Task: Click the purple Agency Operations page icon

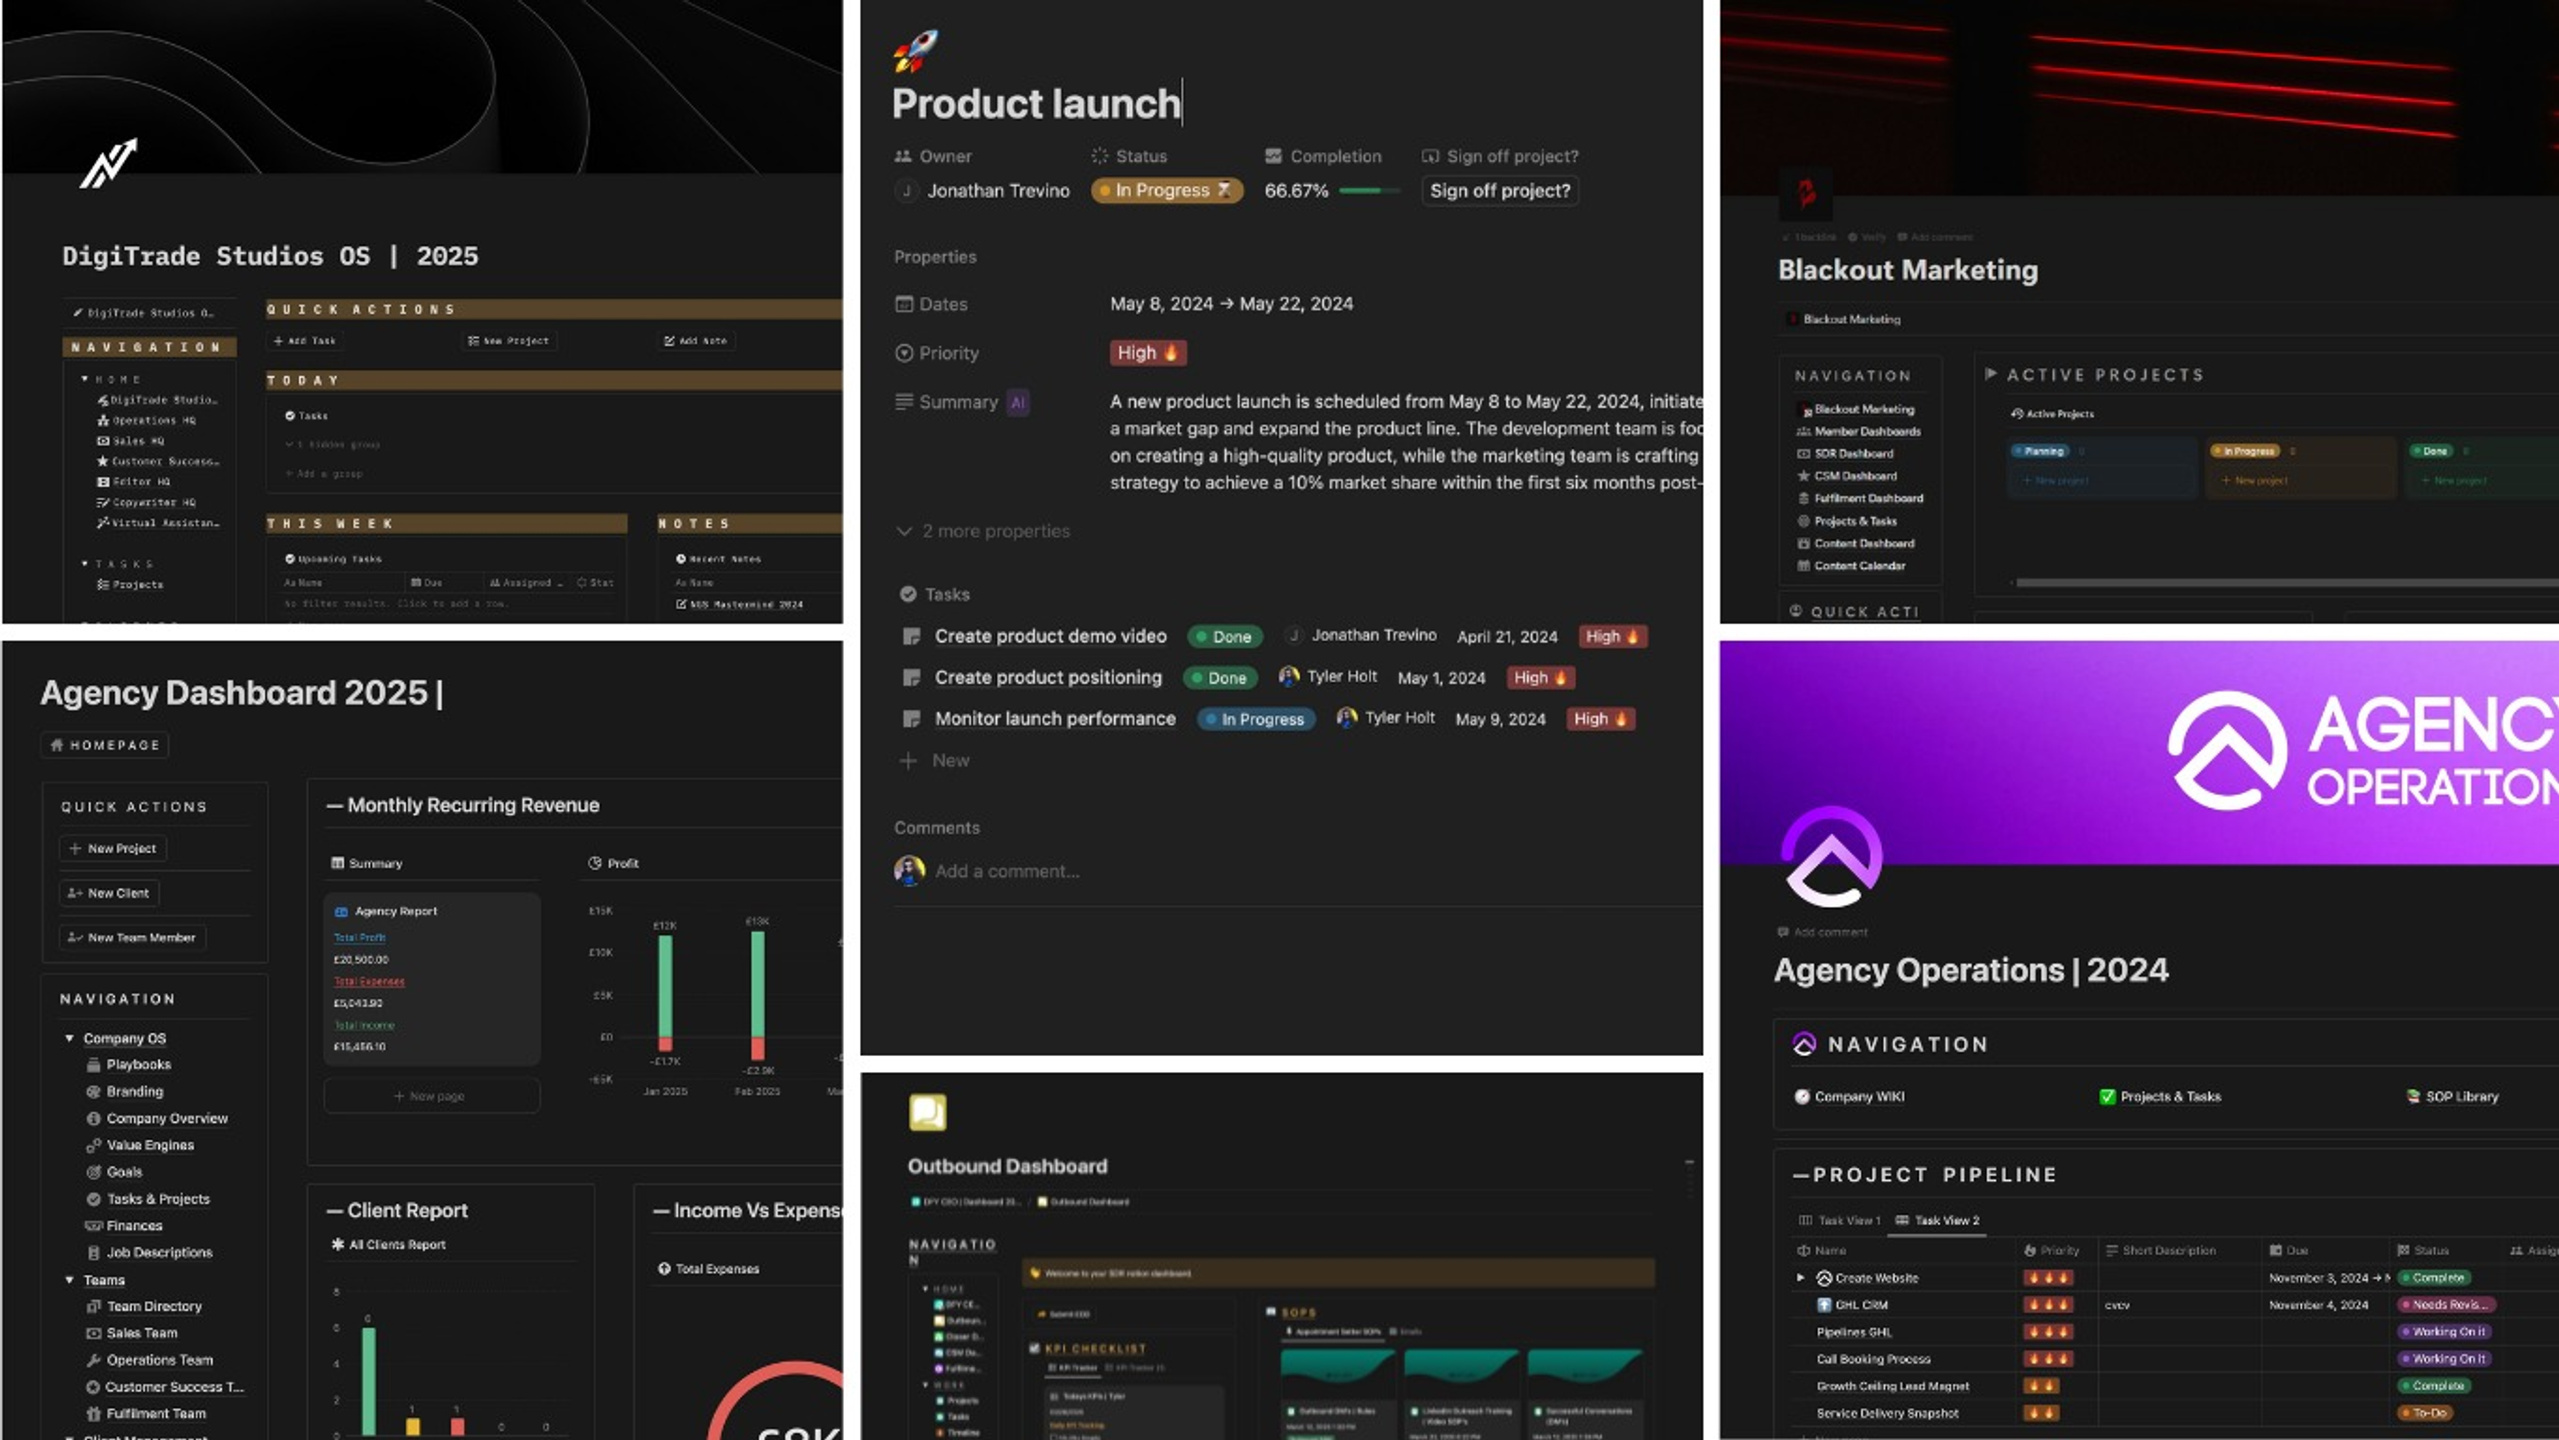Action: pyautogui.click(x=1831, y=857)
